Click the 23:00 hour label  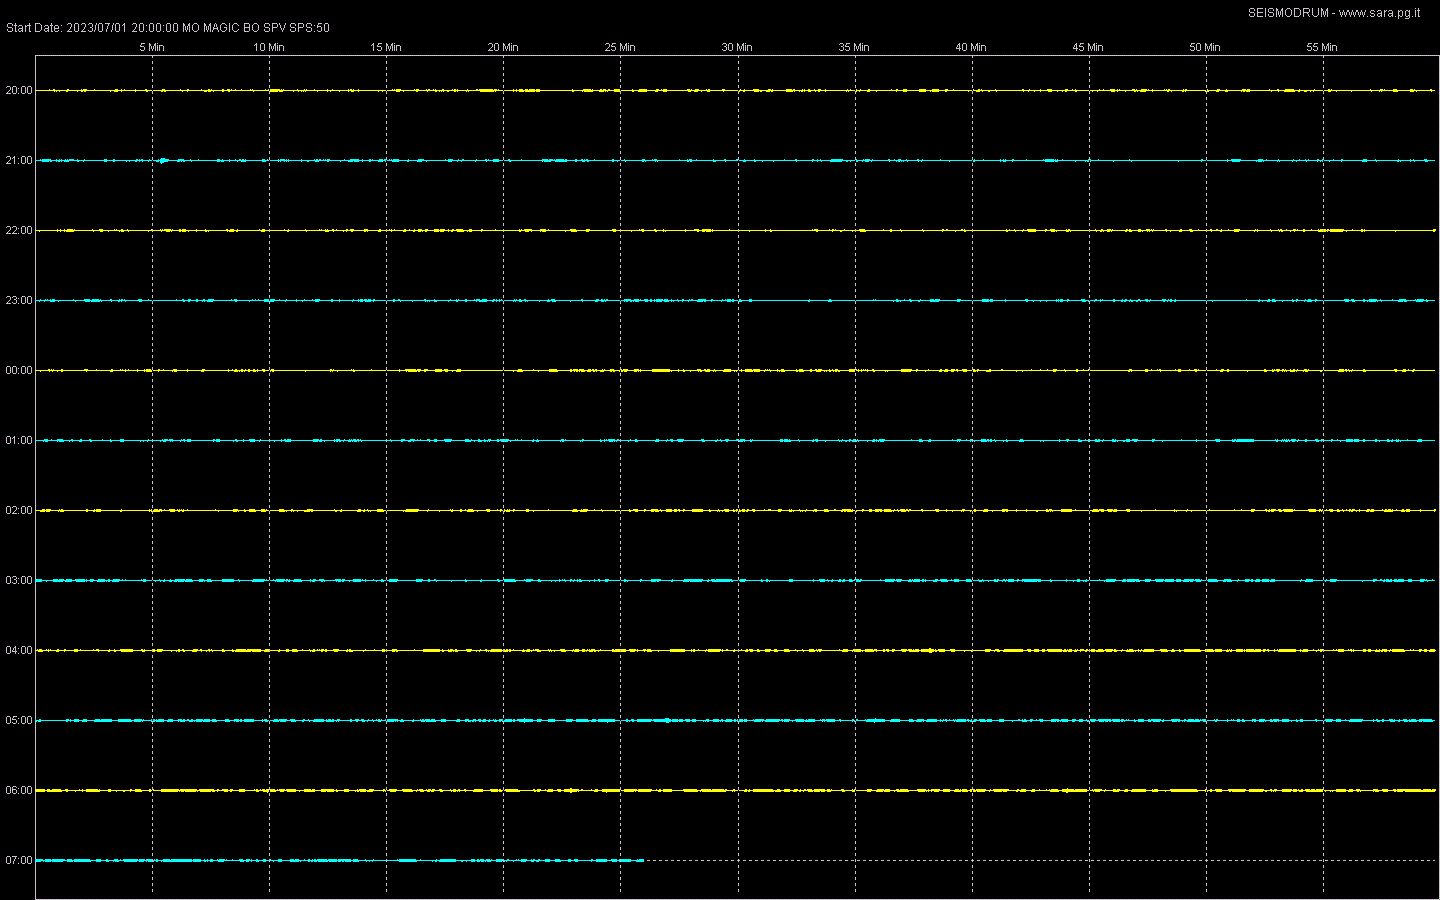point(19,300)
